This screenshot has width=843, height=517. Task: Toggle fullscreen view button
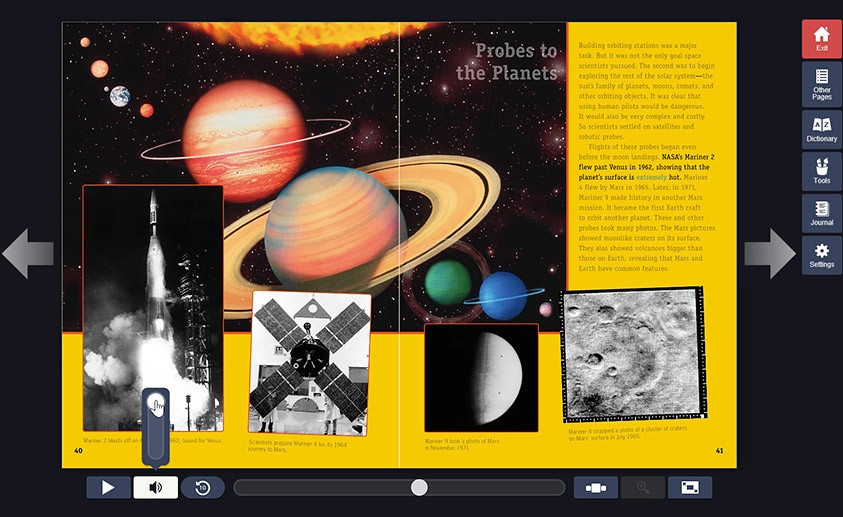tap(690, 487)
